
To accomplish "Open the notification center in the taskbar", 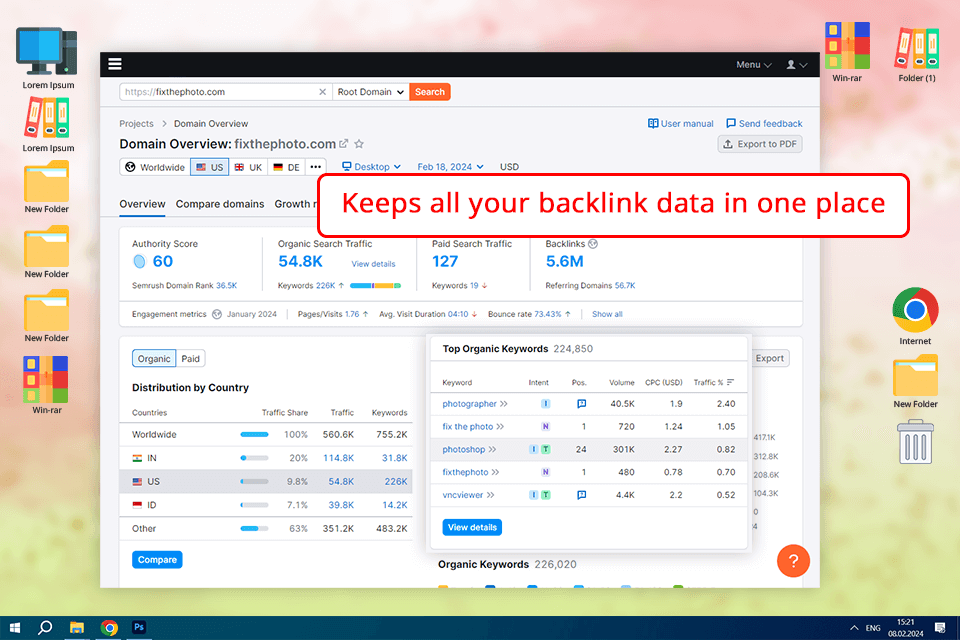I will [x=940, y=628].
